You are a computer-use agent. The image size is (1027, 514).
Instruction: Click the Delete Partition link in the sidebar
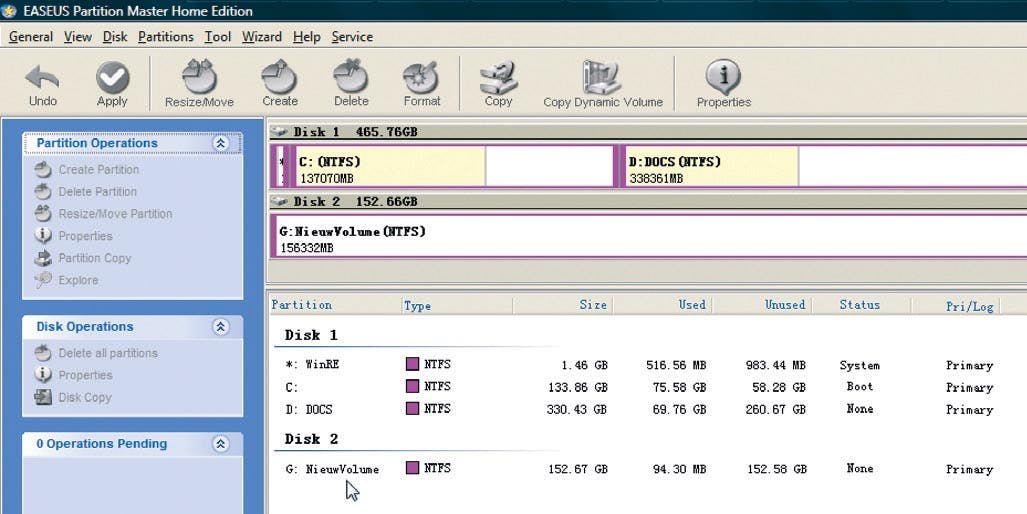pyautogui.click(x=98, y=192)
